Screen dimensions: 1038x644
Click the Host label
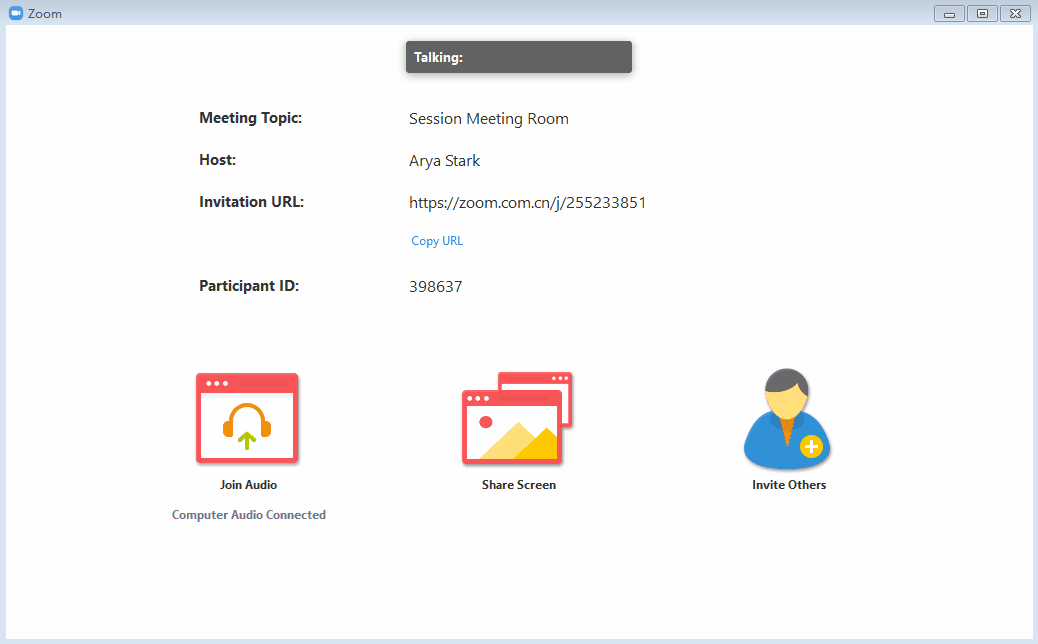[217, 160]
